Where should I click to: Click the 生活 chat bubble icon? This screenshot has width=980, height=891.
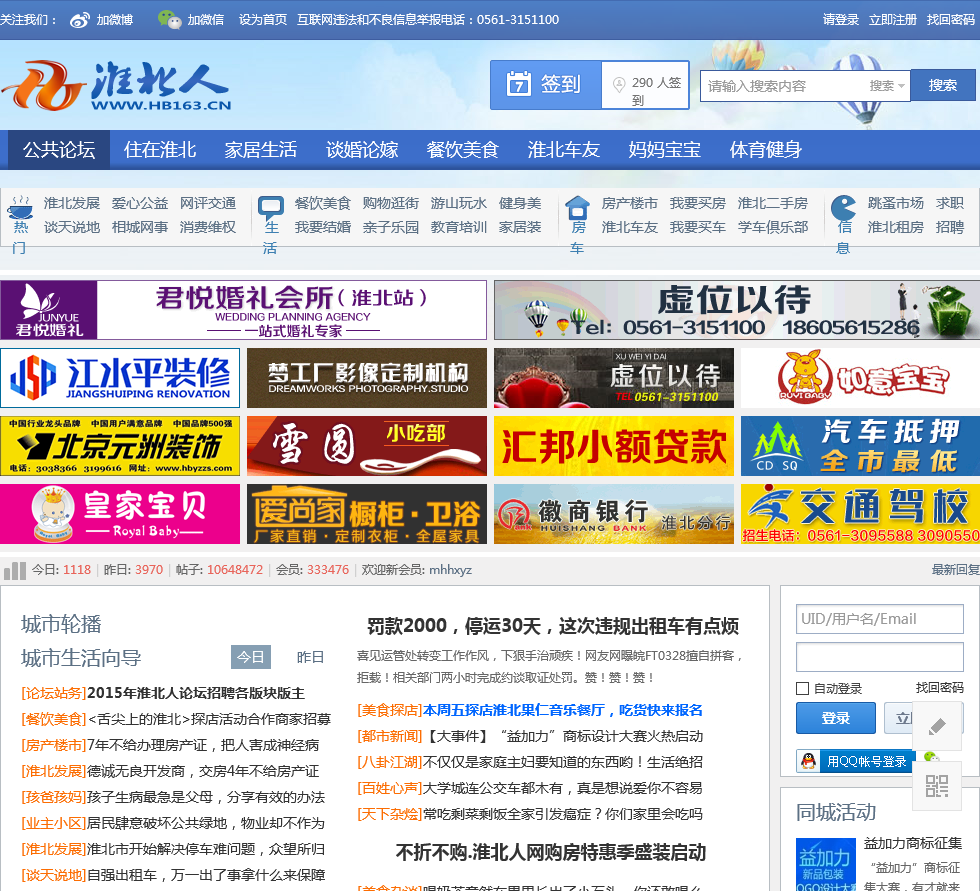271,206
